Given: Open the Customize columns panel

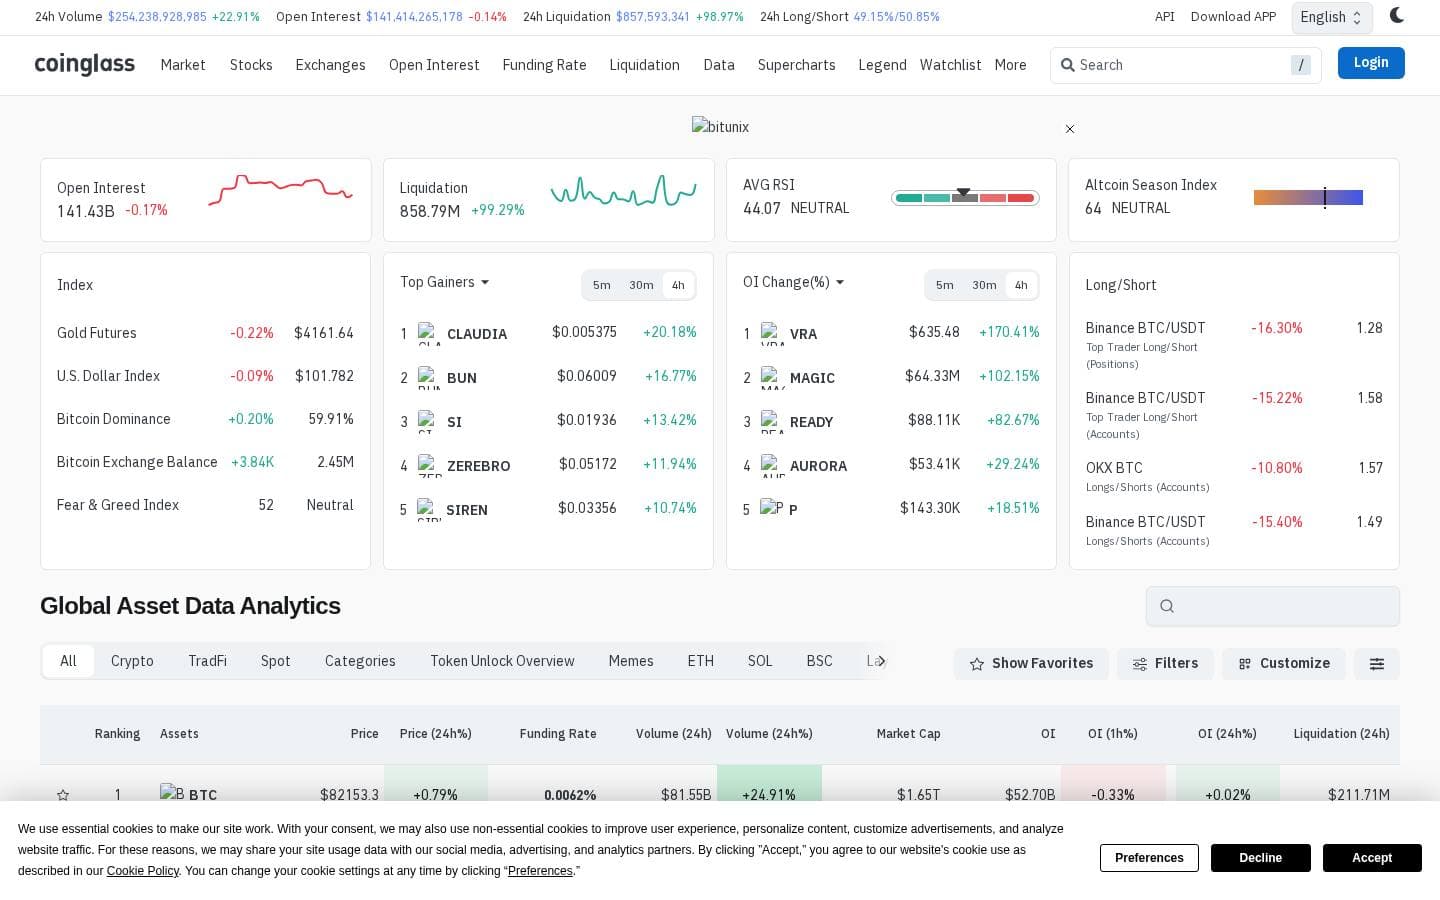Looking at the screenshot, I should point(1284,664).
